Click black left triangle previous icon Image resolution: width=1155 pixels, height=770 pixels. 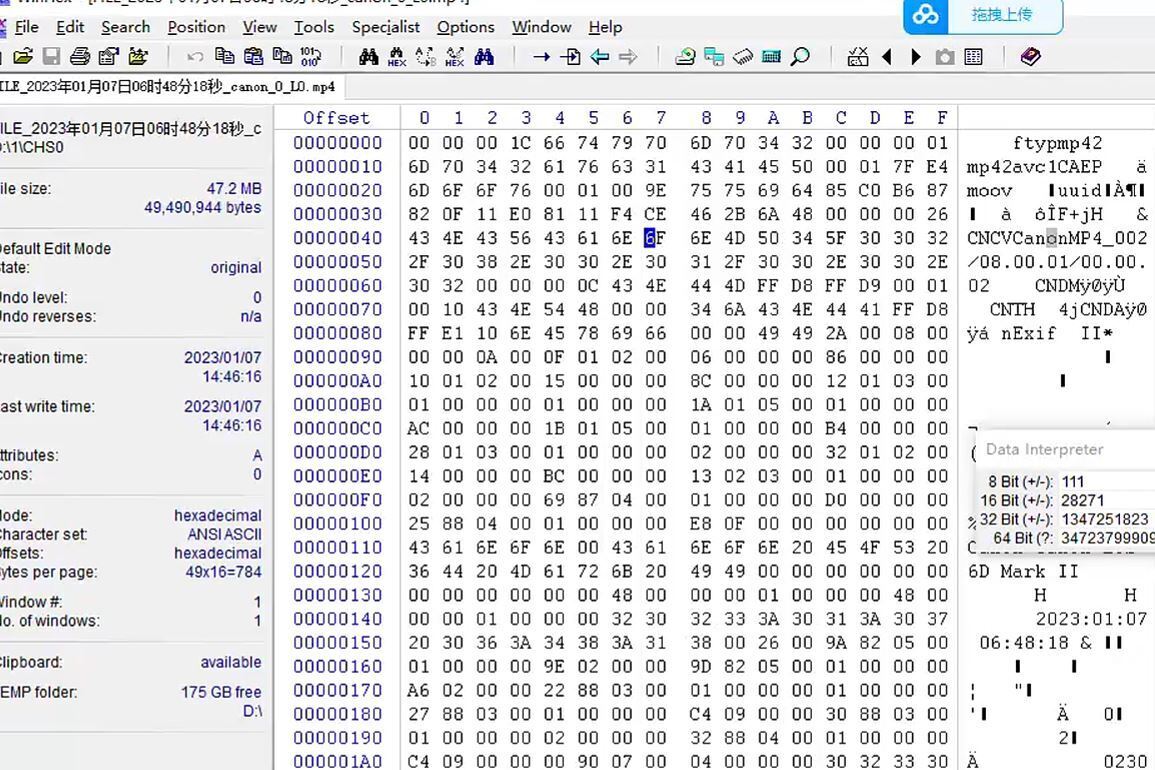887,56
